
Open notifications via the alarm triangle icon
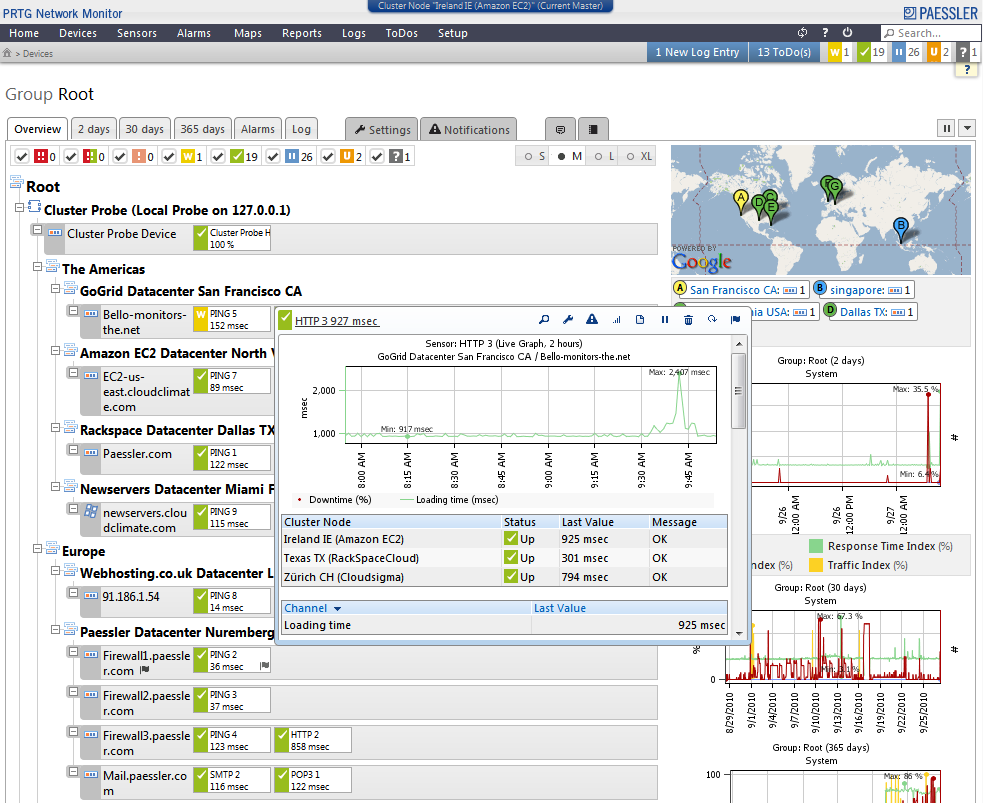pos(592,318)
